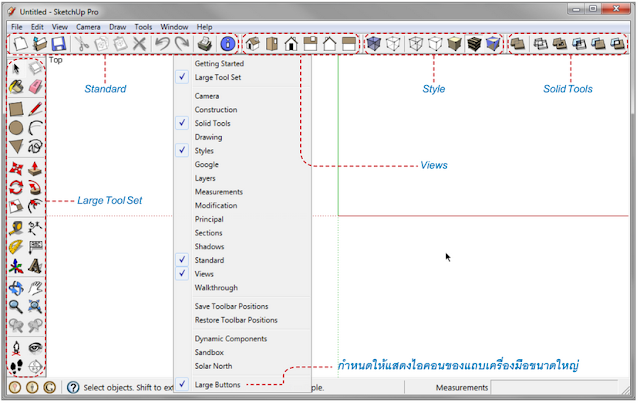Screen dimensions: 640x403
Task: Select the Paint Bucket tool
Action: tap(16, 87)
